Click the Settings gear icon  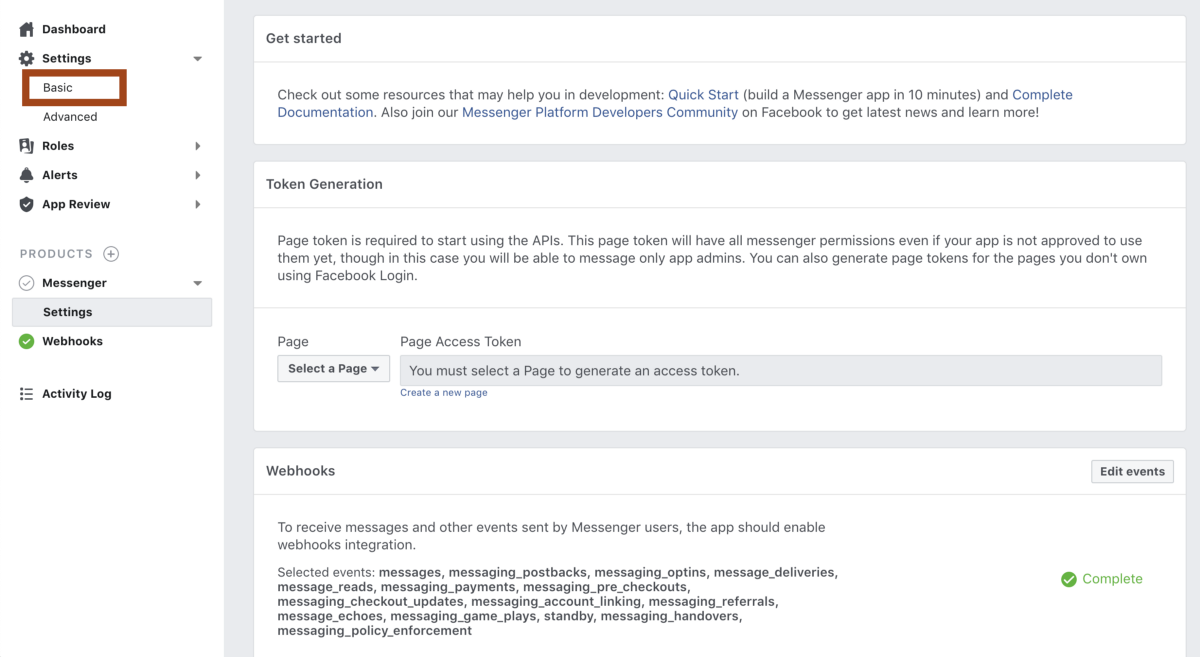pos(27,59)
